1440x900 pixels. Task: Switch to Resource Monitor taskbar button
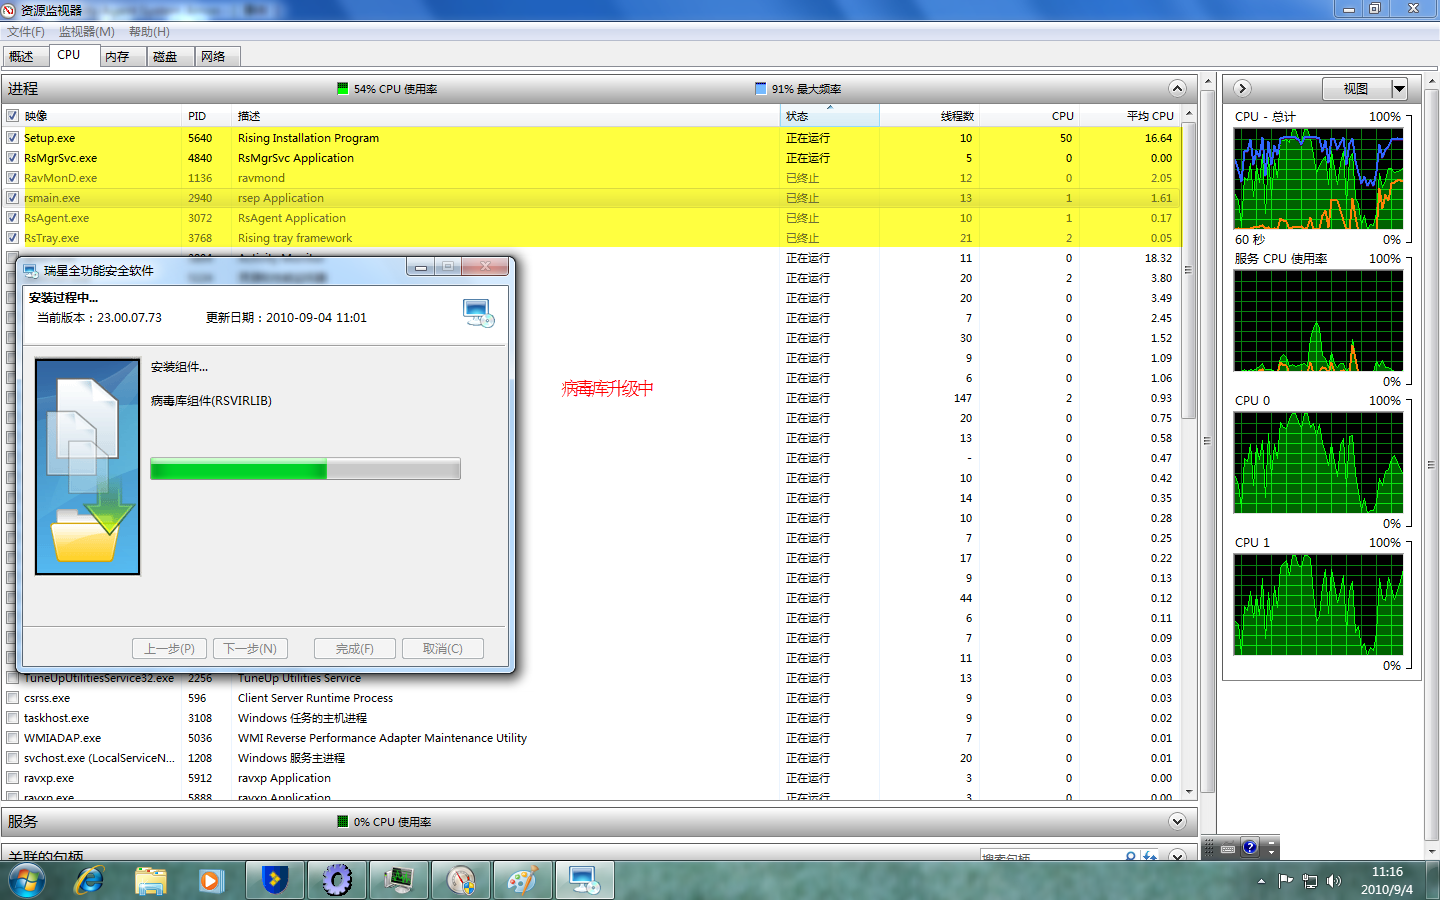point(398,881)
